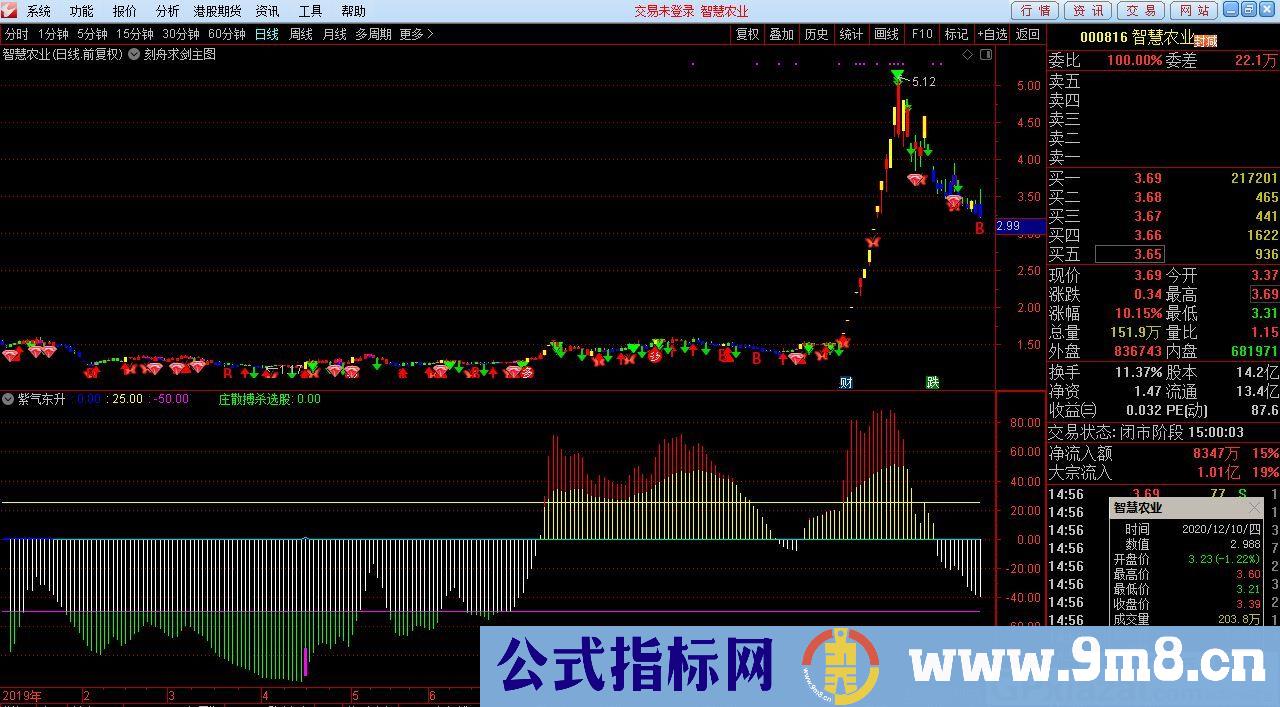Open the 多周期 multi-period view
The image size is (1280, 707).
point(373,34)
